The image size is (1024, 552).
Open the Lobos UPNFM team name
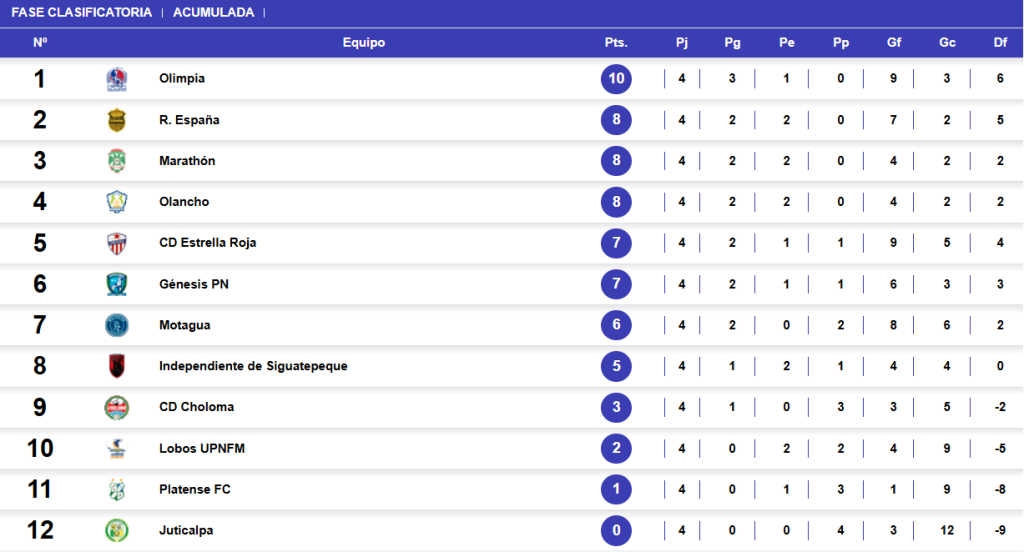point(202,448)
